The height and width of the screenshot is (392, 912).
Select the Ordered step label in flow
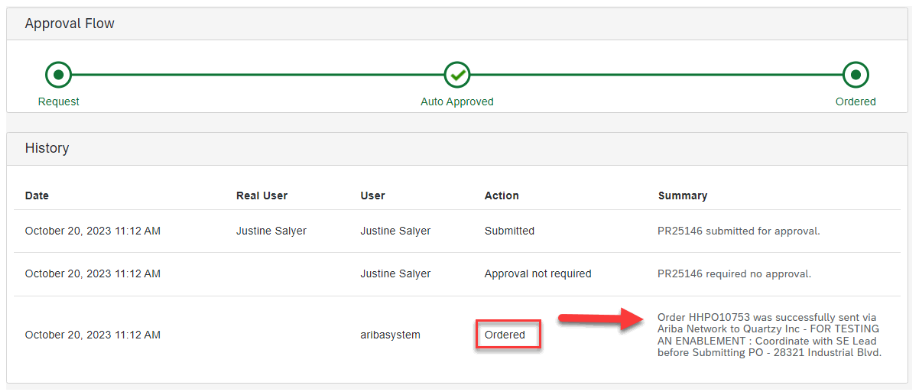(856, 102)
